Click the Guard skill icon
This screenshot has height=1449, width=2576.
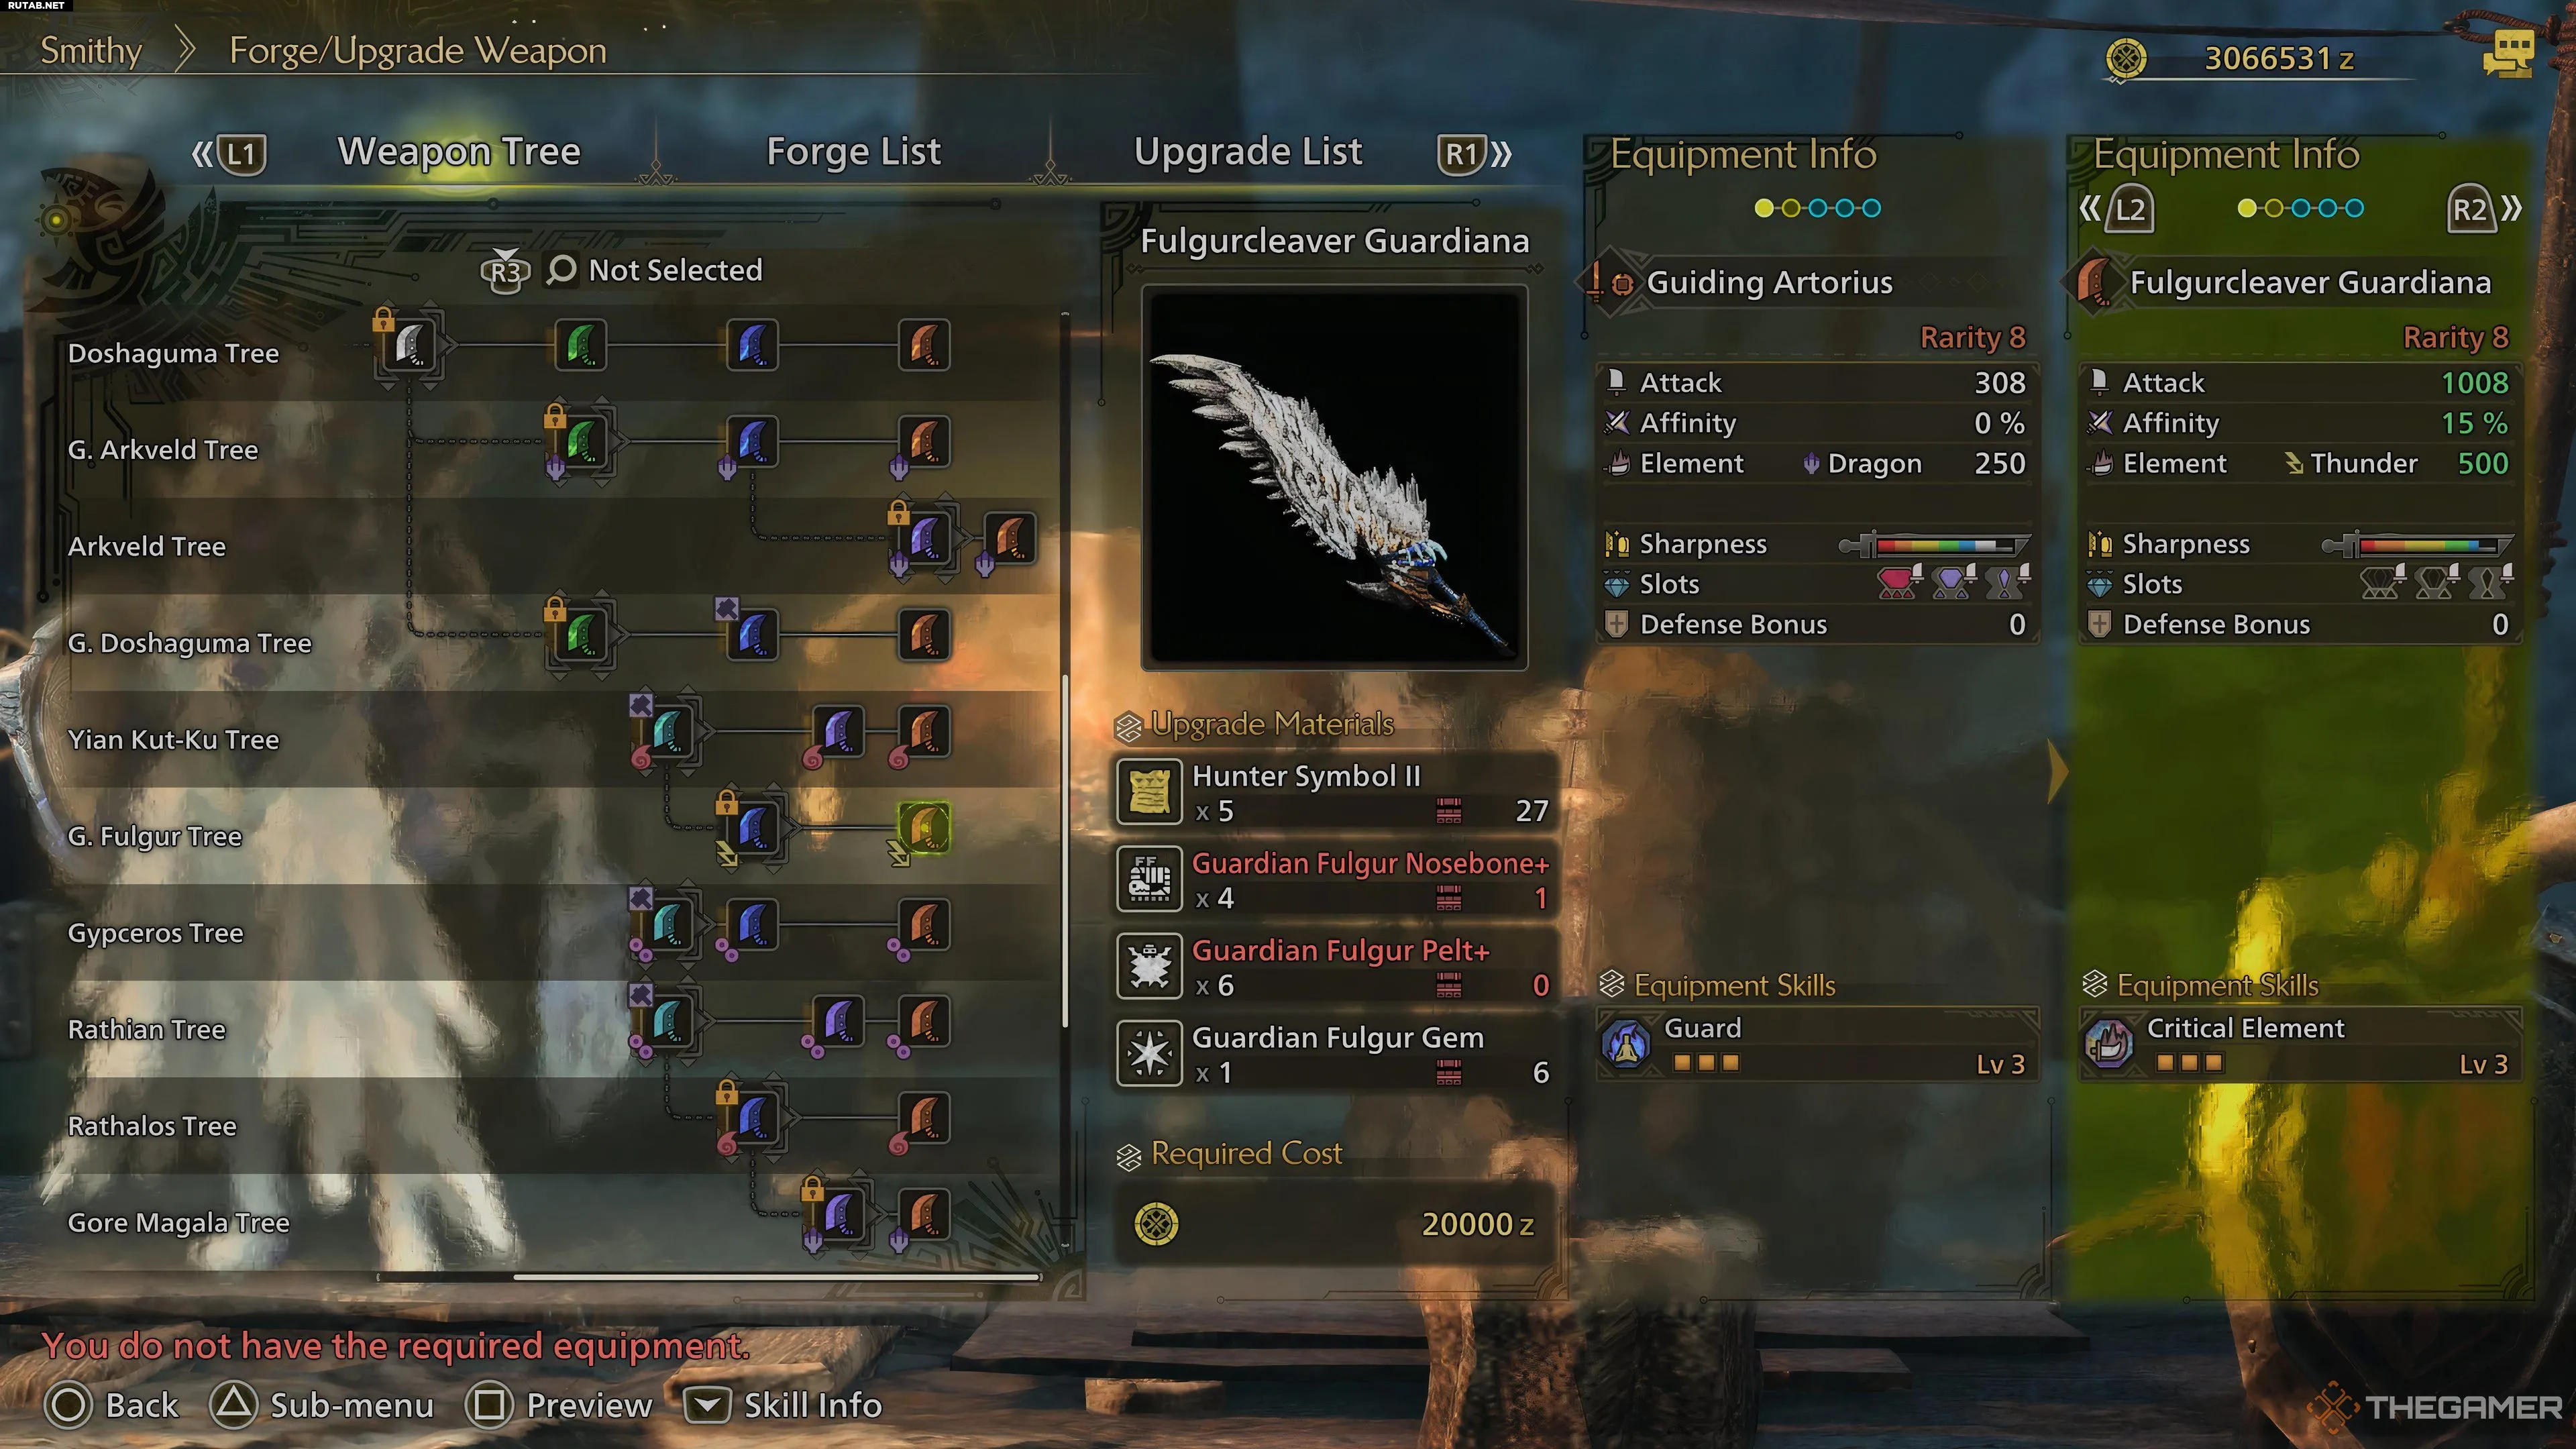tap(1626, 1045)
